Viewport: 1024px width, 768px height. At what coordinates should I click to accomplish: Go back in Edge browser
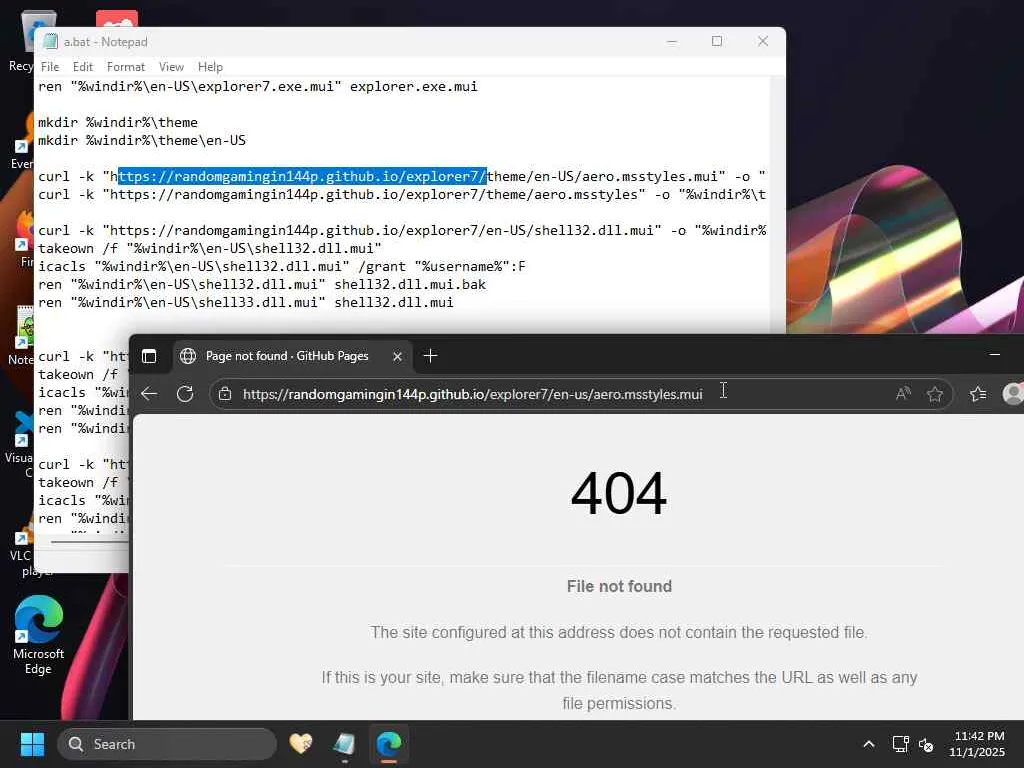pyautogui.click(x=149, y=394)
